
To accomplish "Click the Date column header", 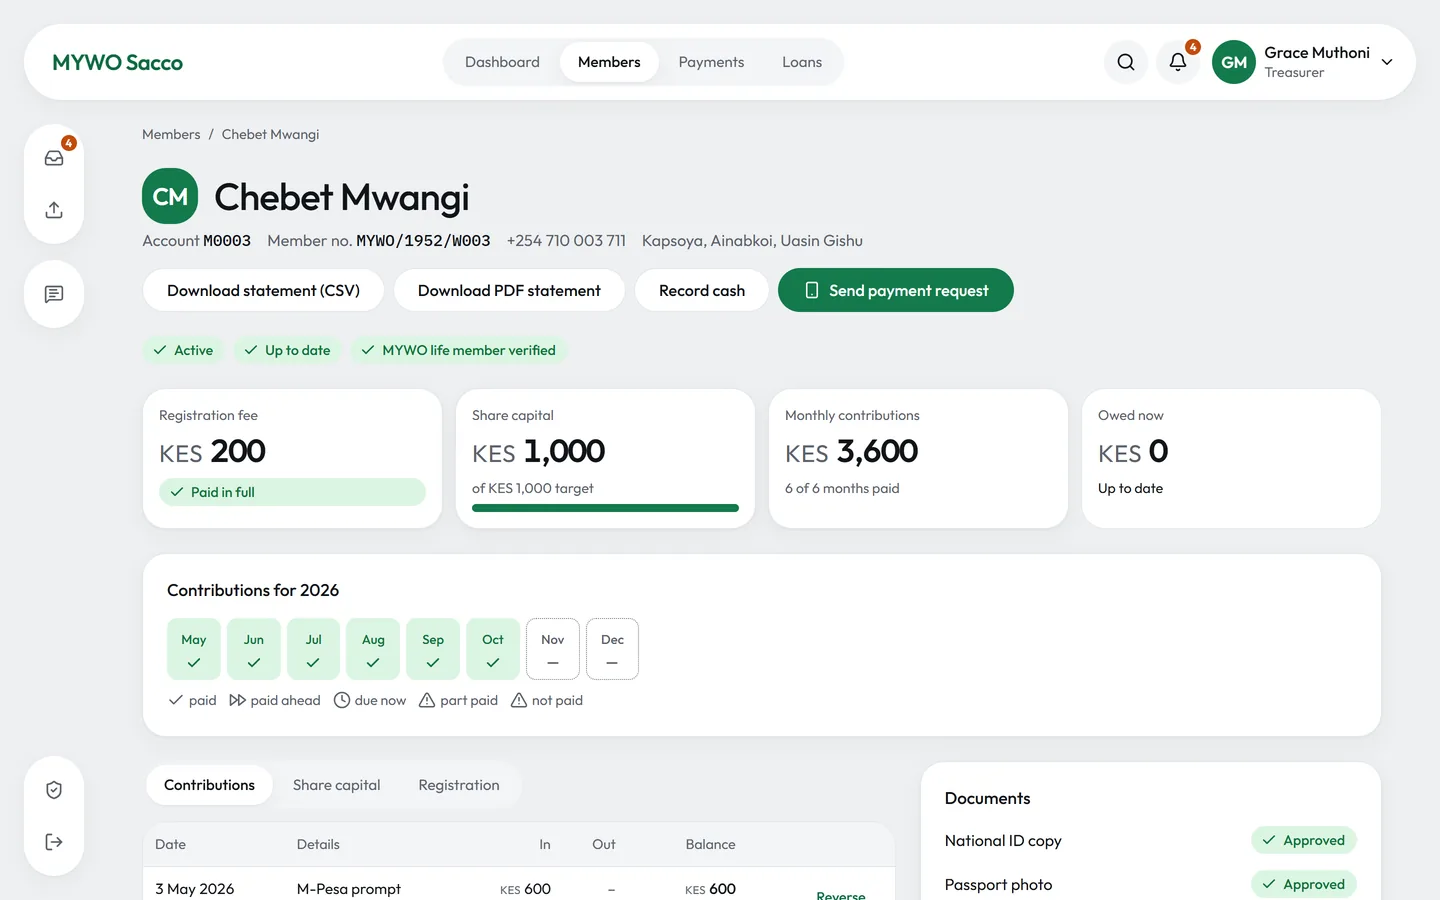I will click(171, 844).
